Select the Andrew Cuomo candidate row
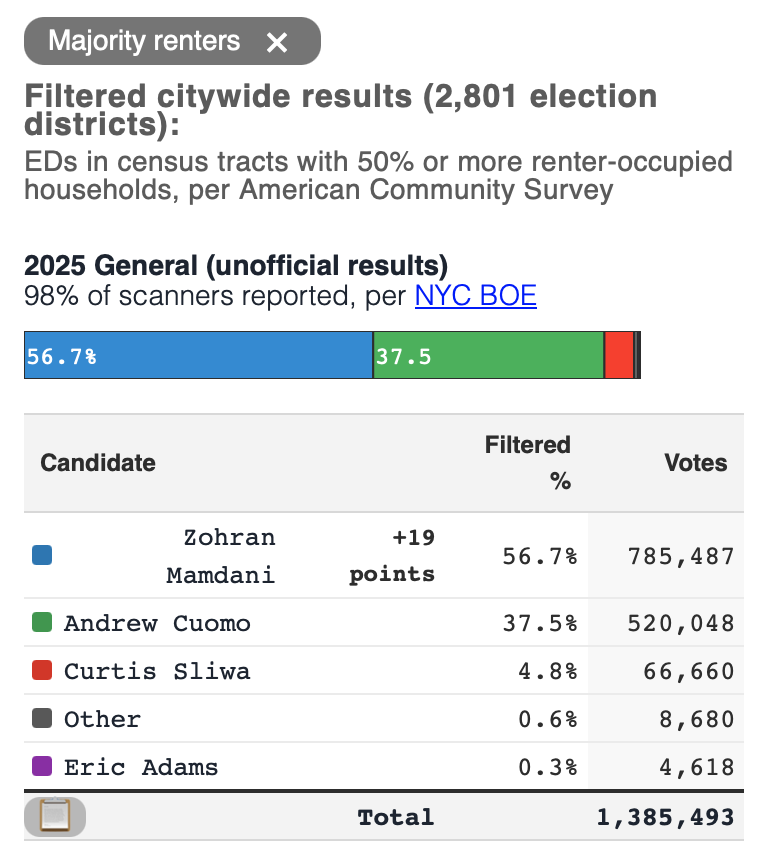Screen dimensions: 772x852 coord(157,623)
